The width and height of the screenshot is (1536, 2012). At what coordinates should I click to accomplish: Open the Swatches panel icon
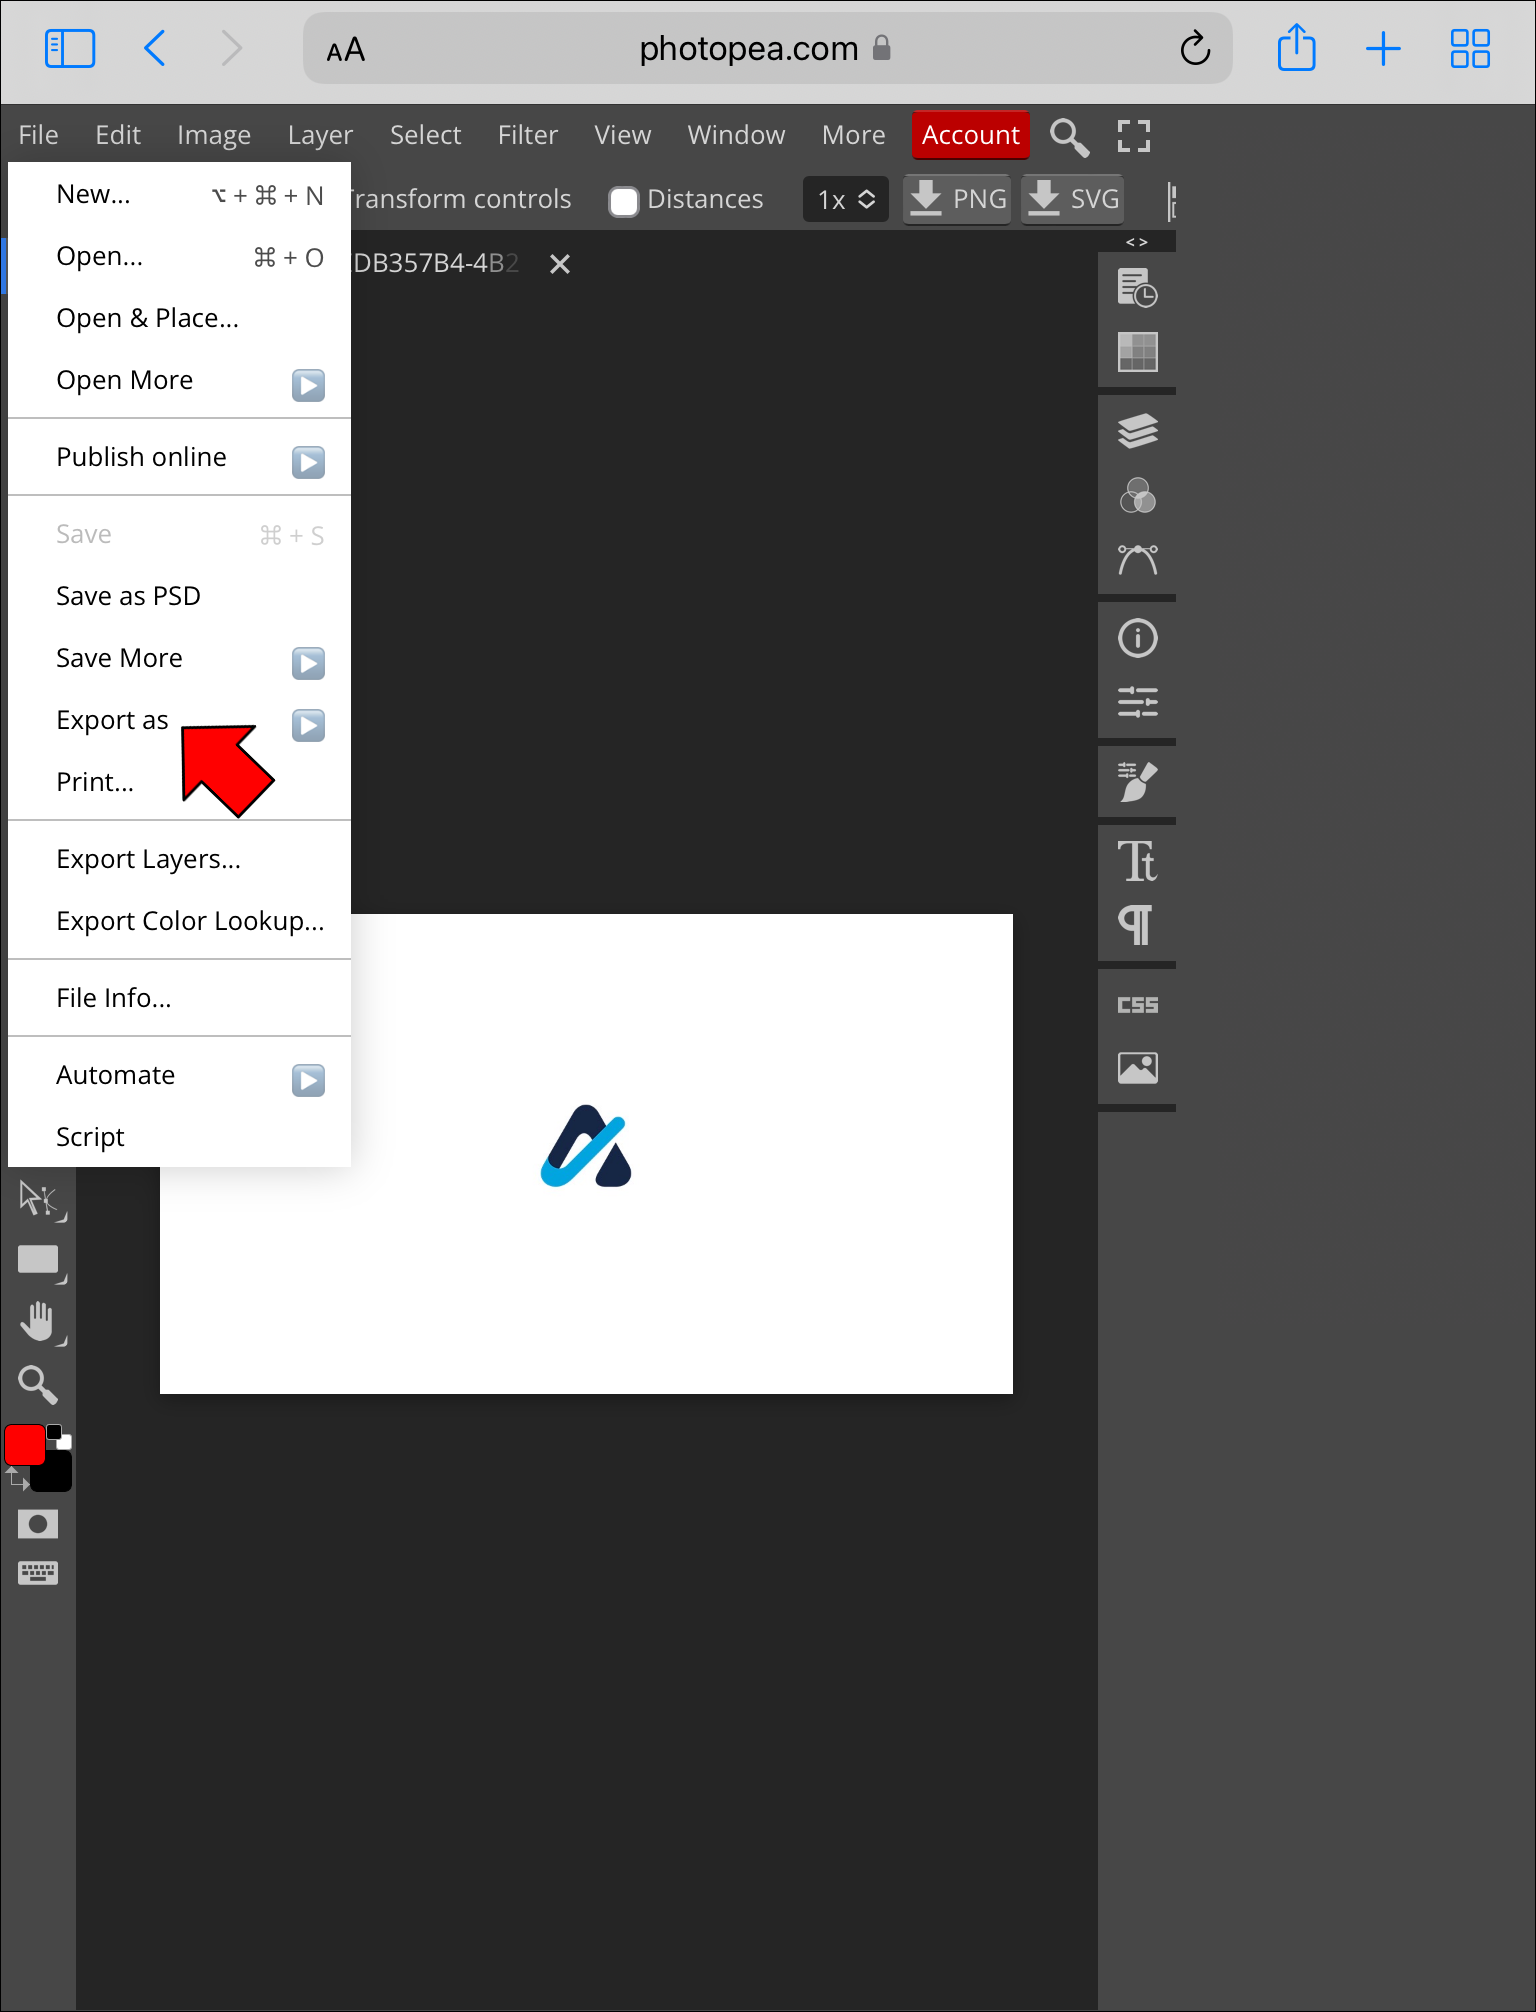click(1137, 352)
